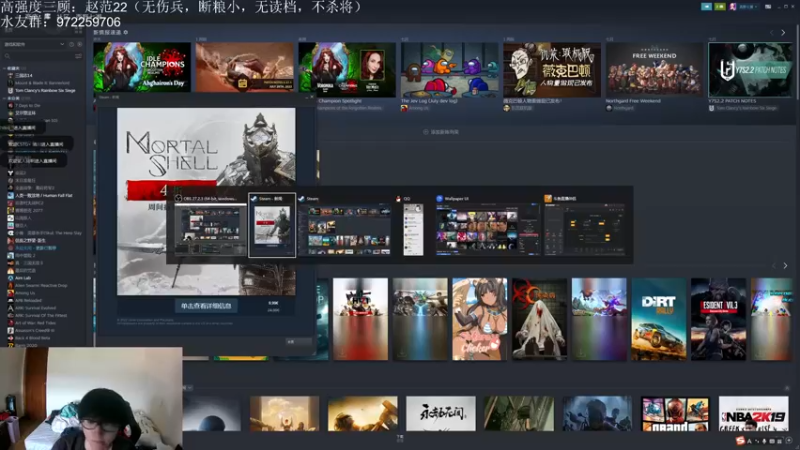This screenshot has height=450, width=800.
Task: Select Among Us in library list
Action: (x=21, y=293)
